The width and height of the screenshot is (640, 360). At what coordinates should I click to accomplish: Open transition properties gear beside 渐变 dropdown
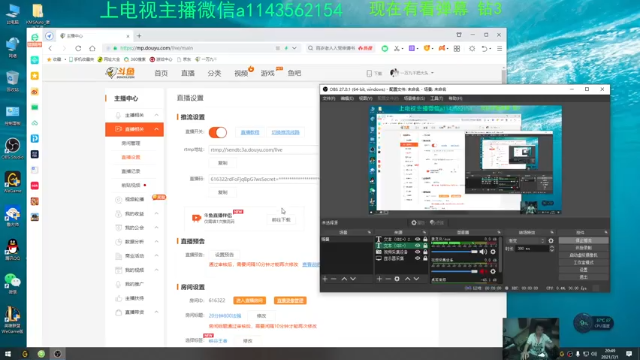pos(551,241)
